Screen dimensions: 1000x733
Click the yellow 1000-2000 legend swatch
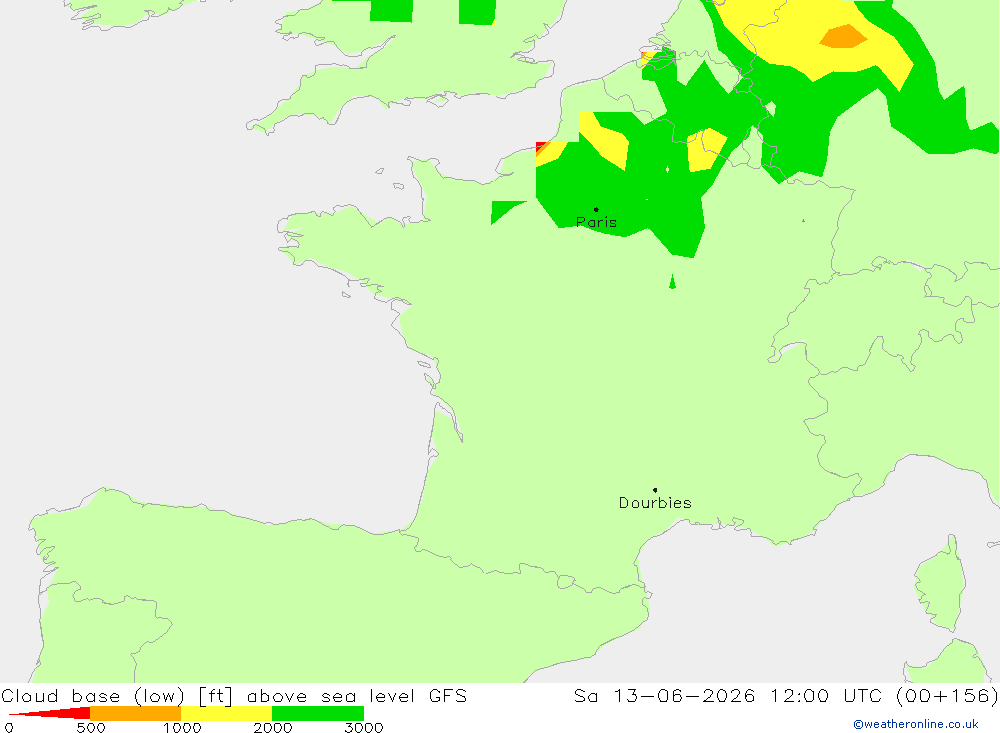[x=226, y=713]
